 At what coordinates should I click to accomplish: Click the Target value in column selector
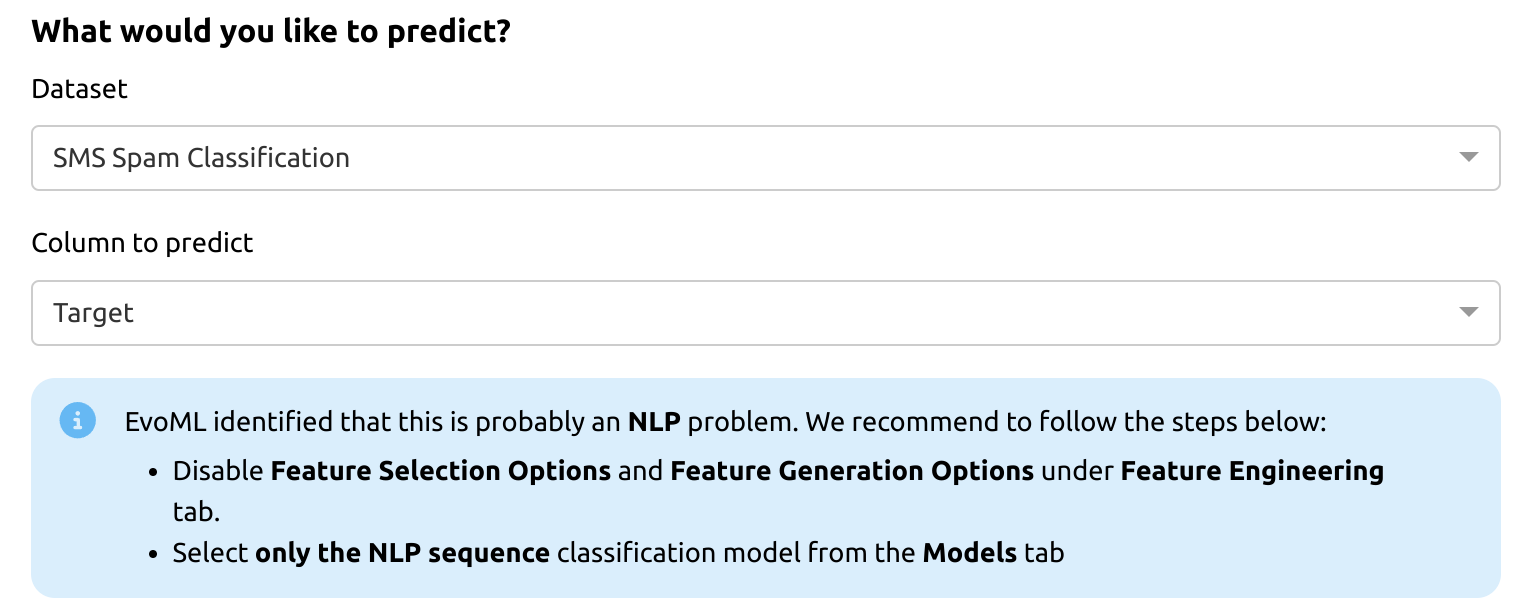pos(93,313)
